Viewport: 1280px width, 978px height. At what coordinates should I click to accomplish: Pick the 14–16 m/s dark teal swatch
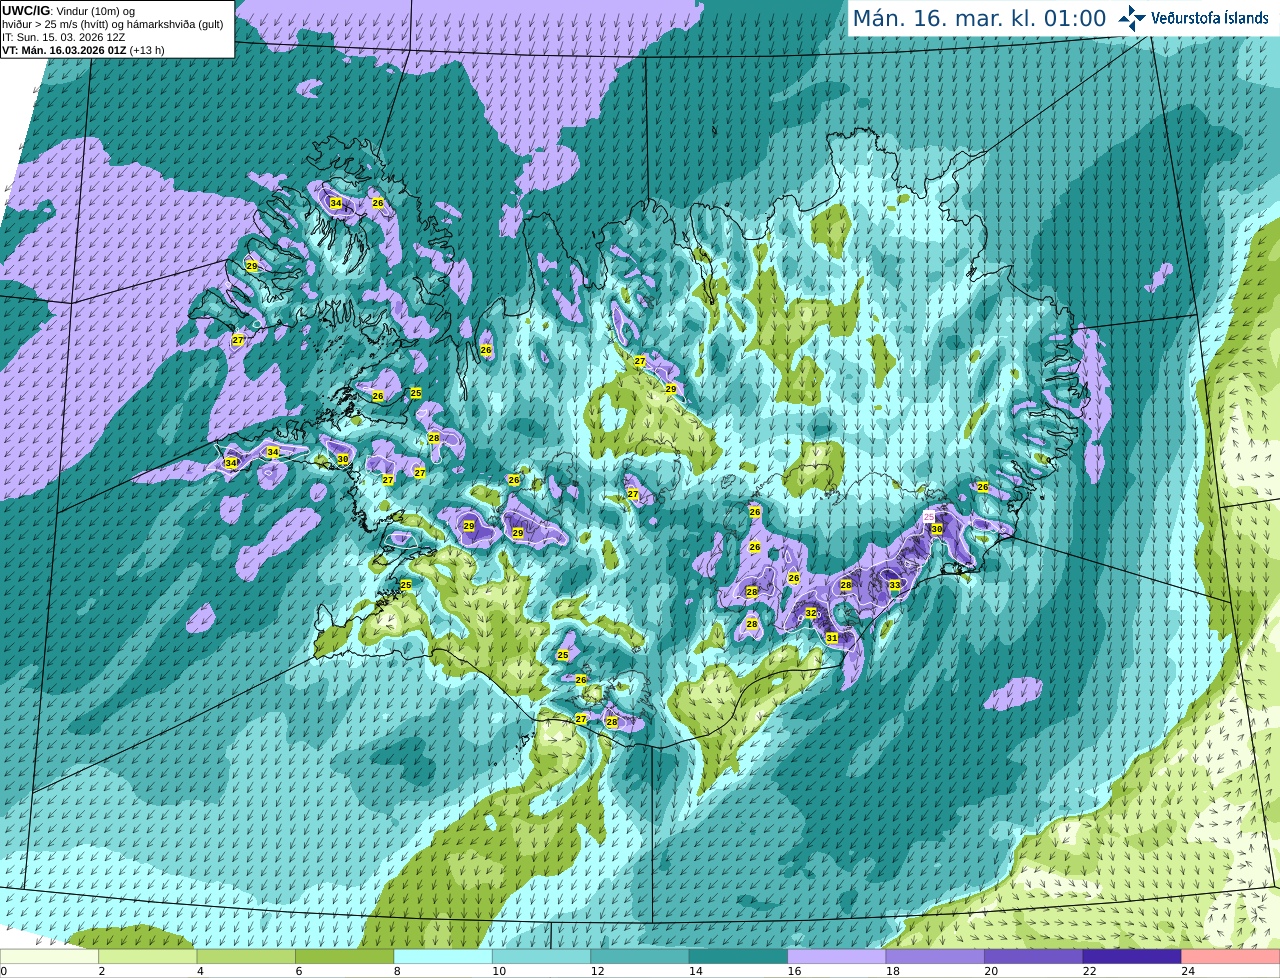coord(739,956)
